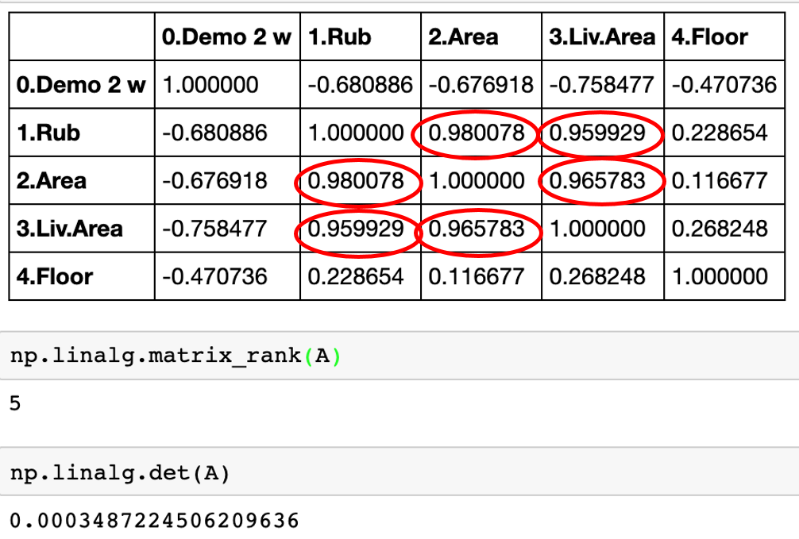Select 1.000000 in the 2.Area row
The height and width of the screenshot is (539, 799).
(476, 180)
